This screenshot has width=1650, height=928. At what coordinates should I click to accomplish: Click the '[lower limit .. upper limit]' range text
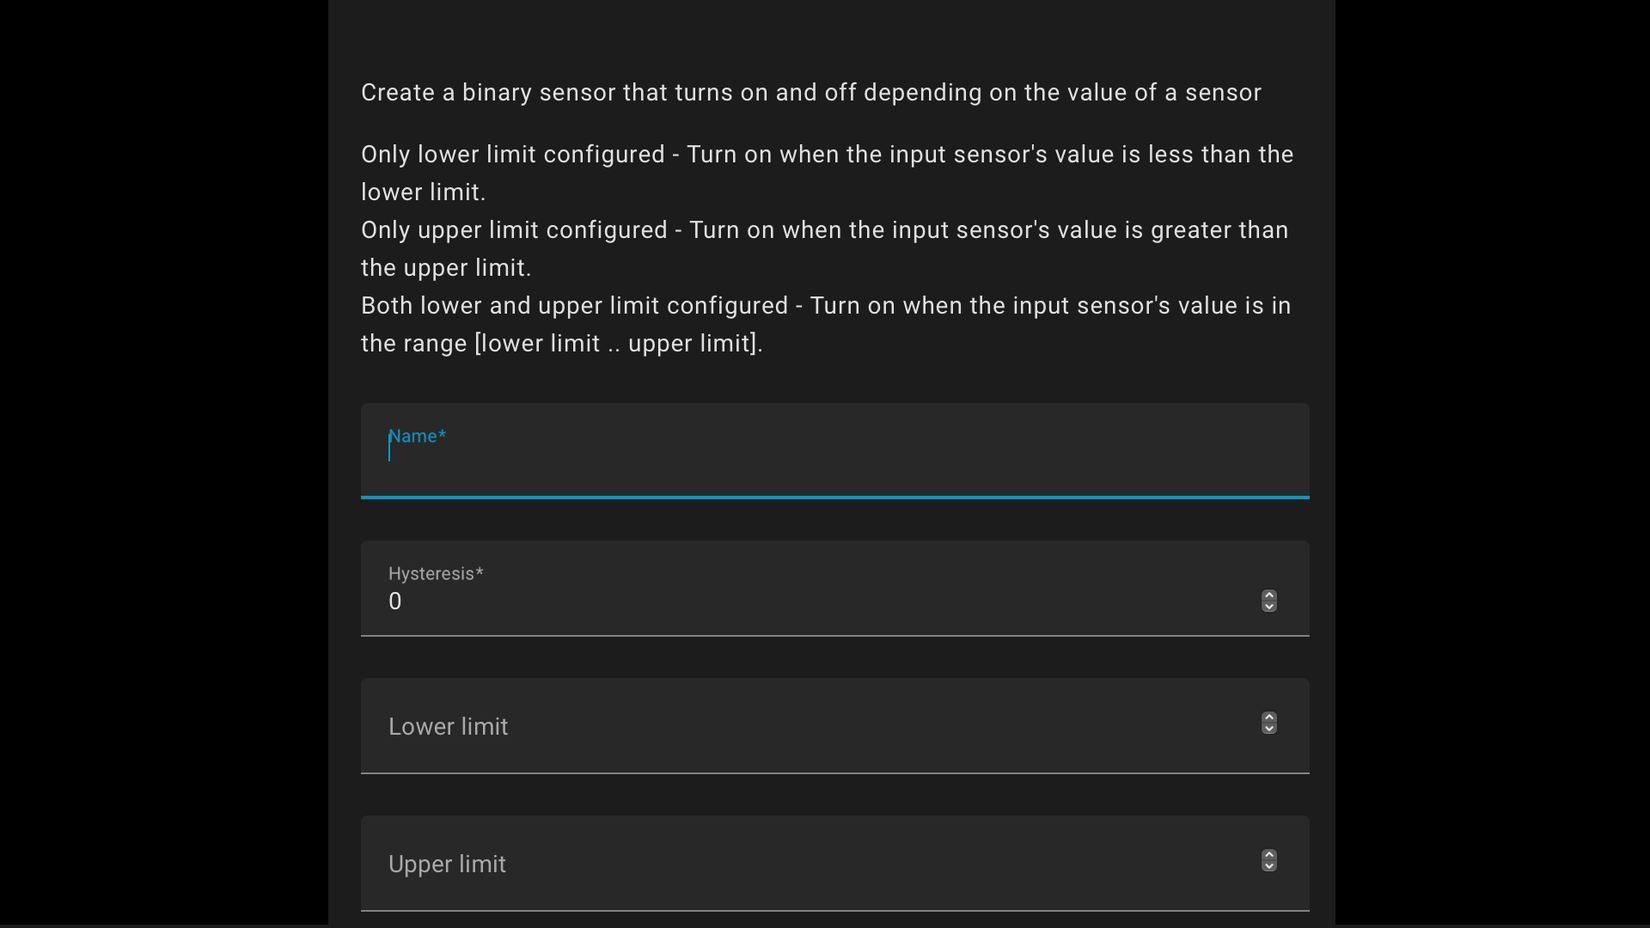pyautogui.click(x=618, y=344)
